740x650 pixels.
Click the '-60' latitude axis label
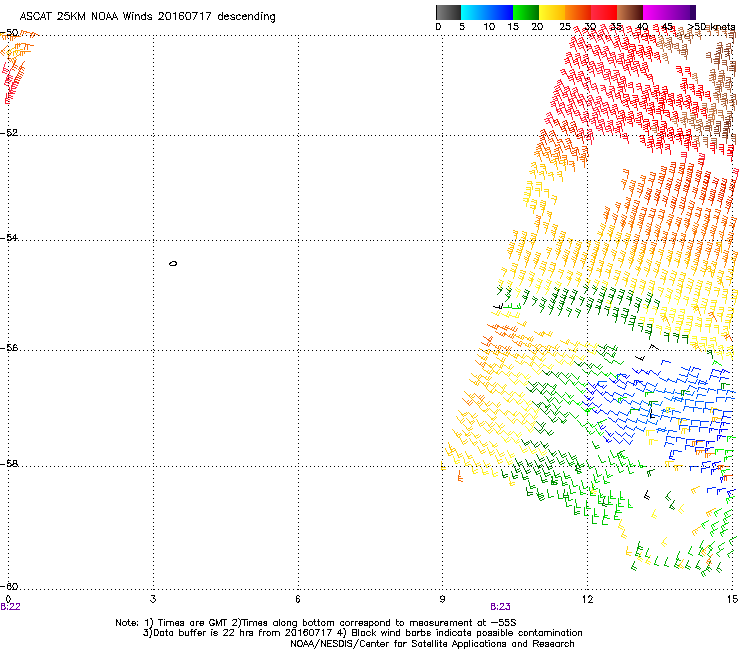tap(9, 587)
